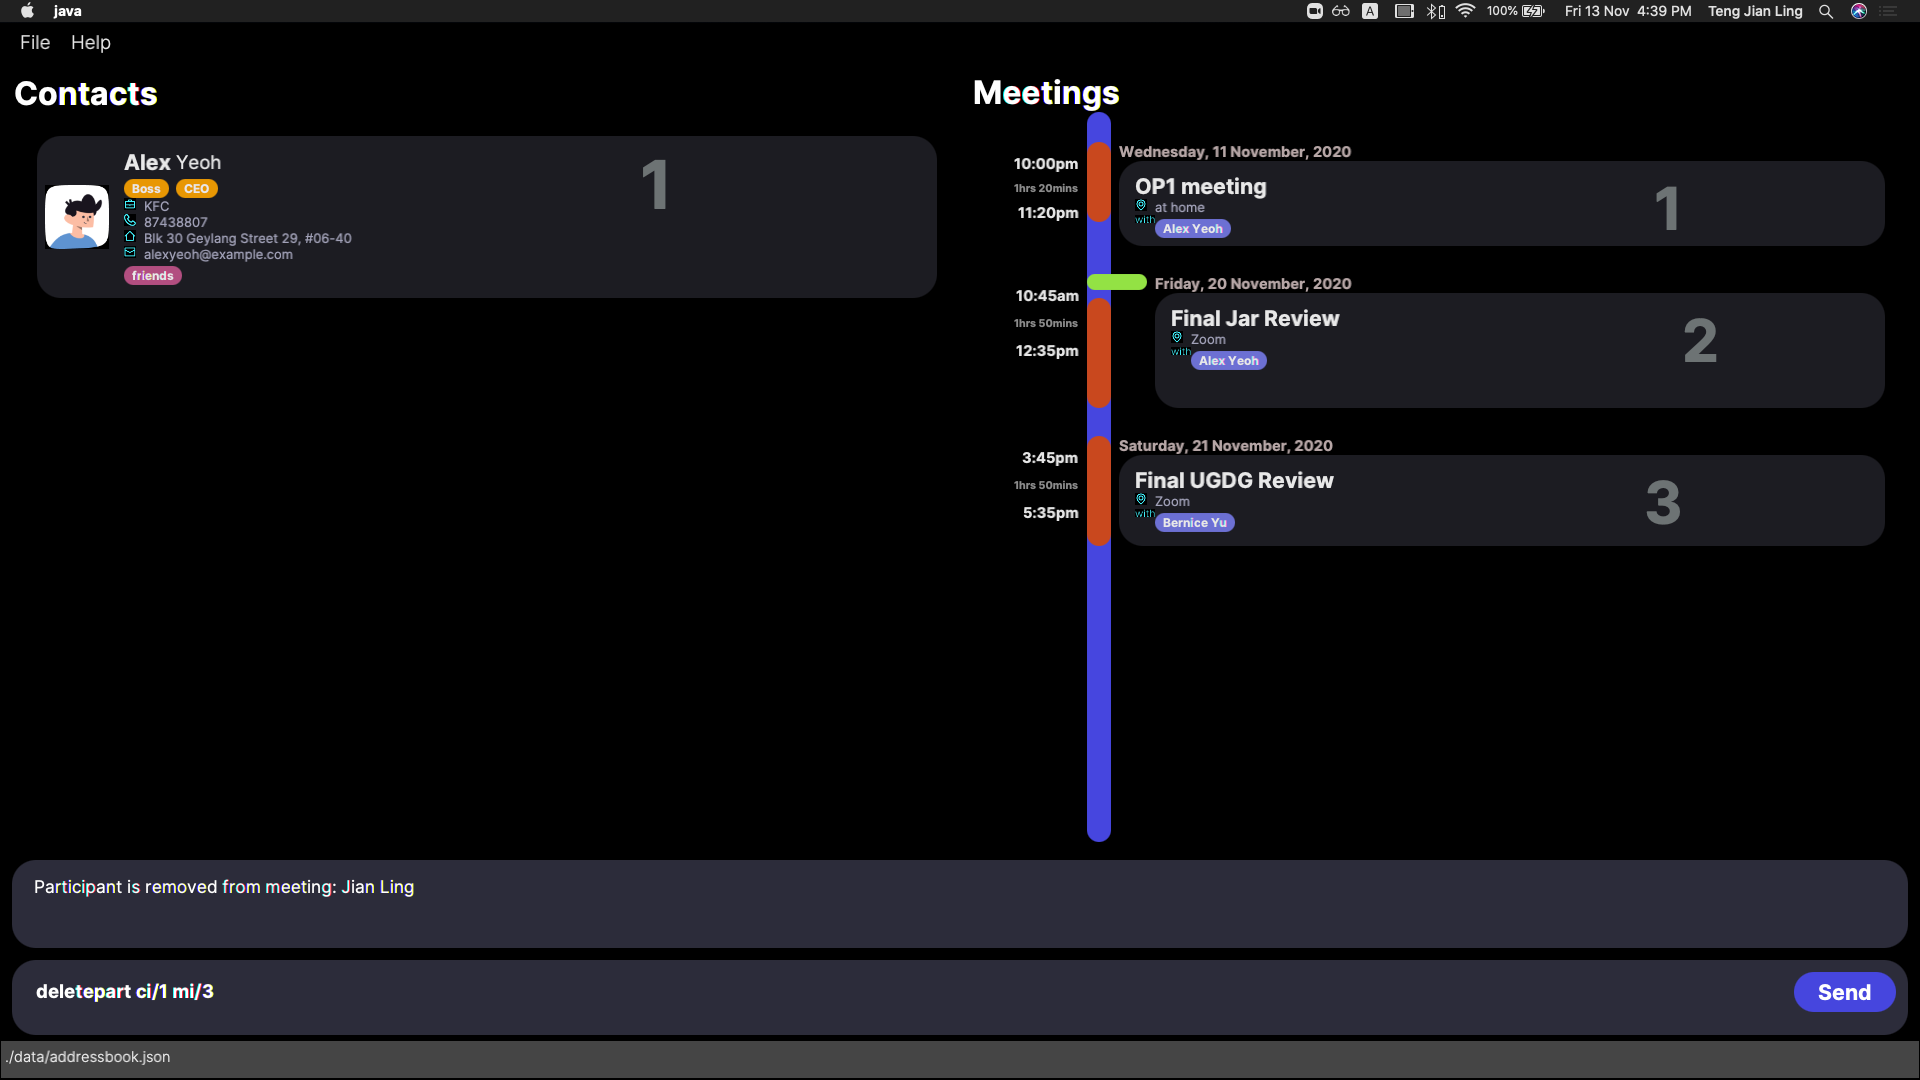The width and height of the screenshot is (1920, 1080).
Task: Click the location pin in Final Jar Review
Action: 1177,338
